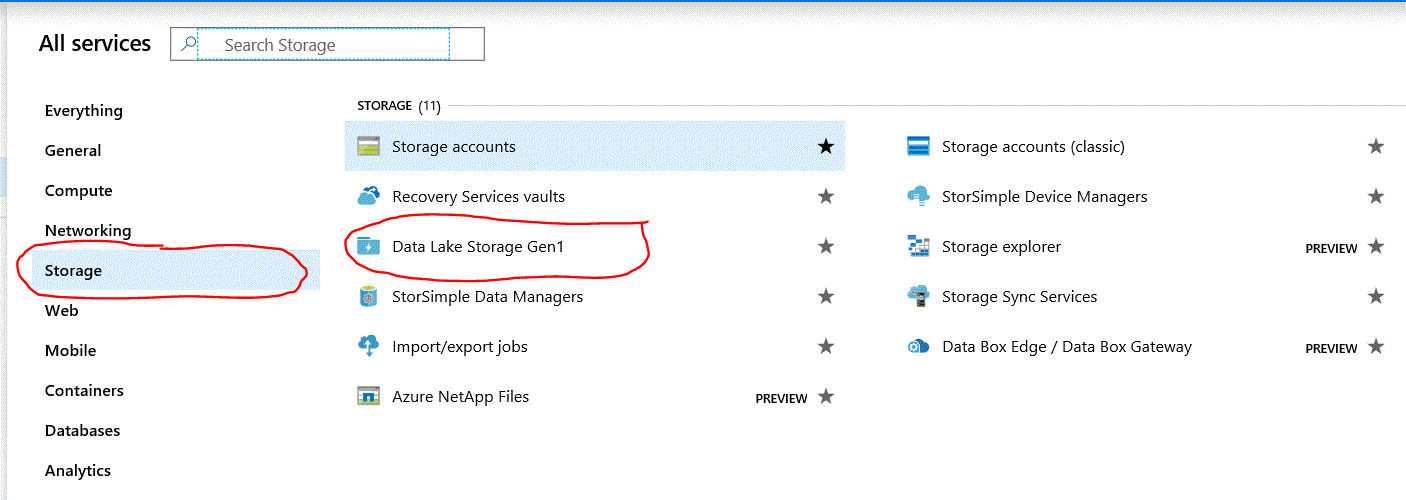Click the Search Storage input field
Image resolution: width=1406 pixels, height=500 pixels.
click(x=322, y=45)
